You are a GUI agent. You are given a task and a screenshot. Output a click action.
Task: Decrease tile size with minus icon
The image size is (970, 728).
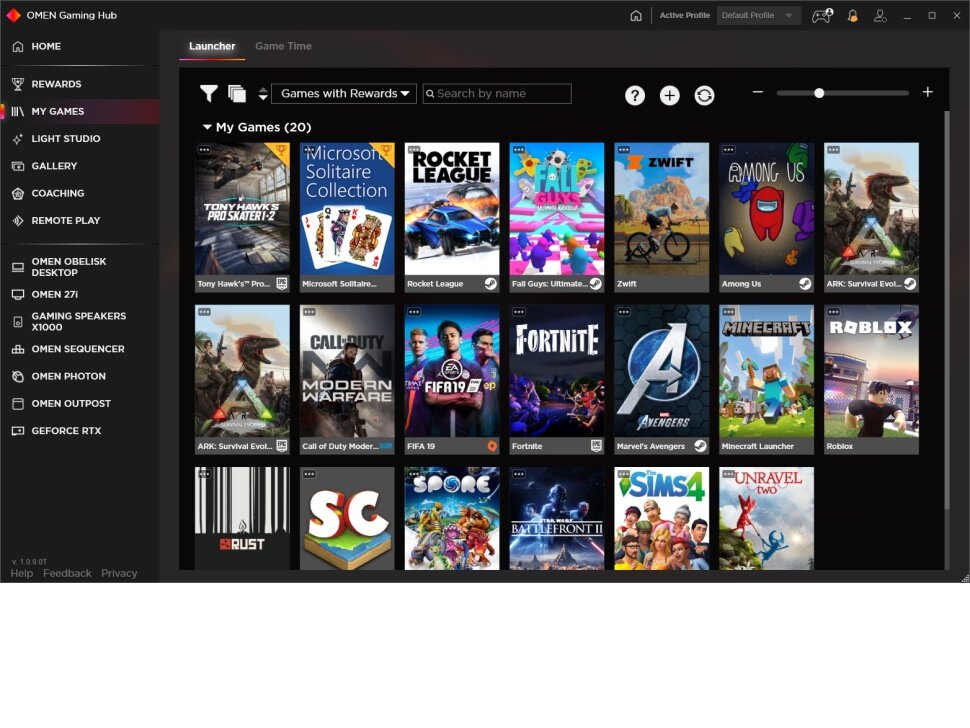(x=758, y=92)
